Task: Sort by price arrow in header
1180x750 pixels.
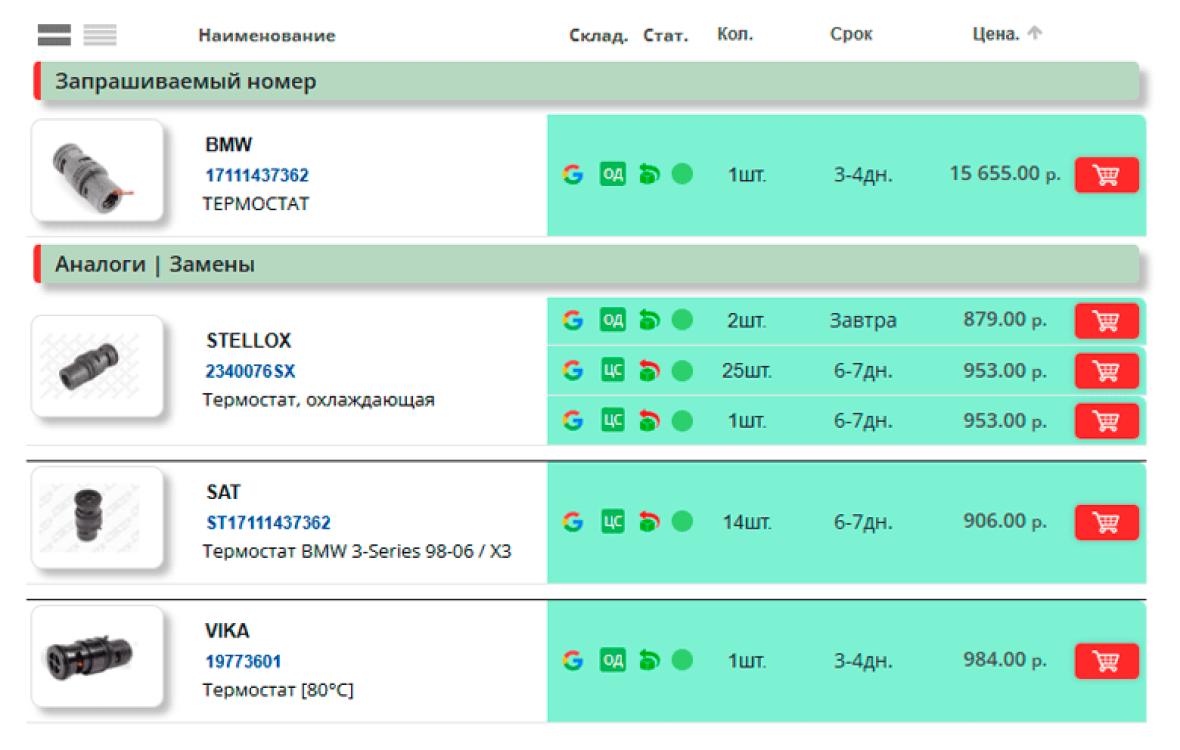Action: (x=1035, y=32)
